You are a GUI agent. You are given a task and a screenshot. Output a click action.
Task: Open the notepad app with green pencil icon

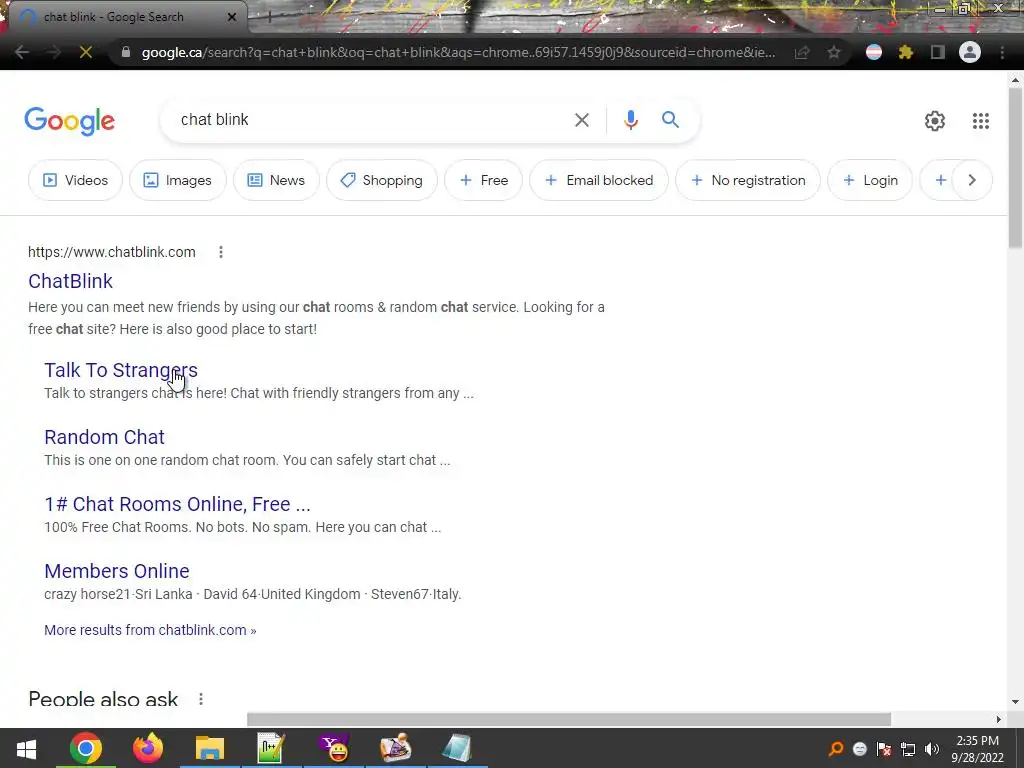(270, 748)
